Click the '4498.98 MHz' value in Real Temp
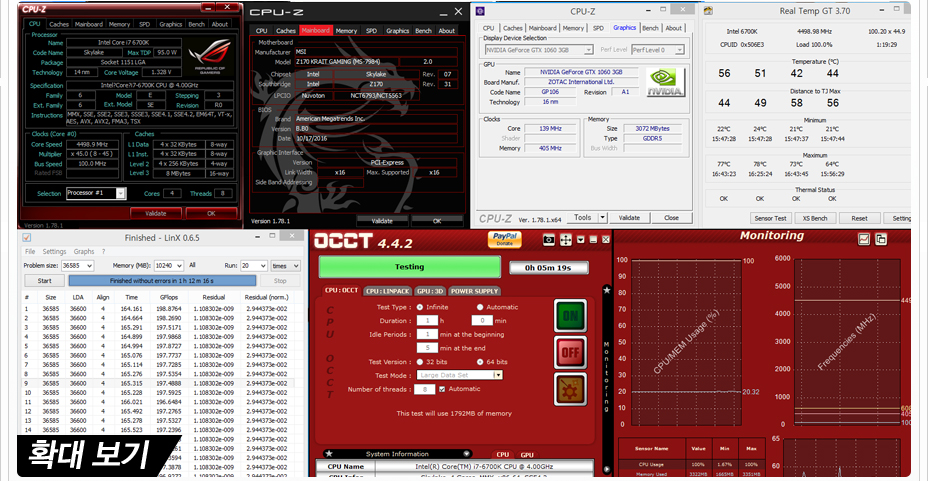The image size is (928, 481). (x=814, y=31)
